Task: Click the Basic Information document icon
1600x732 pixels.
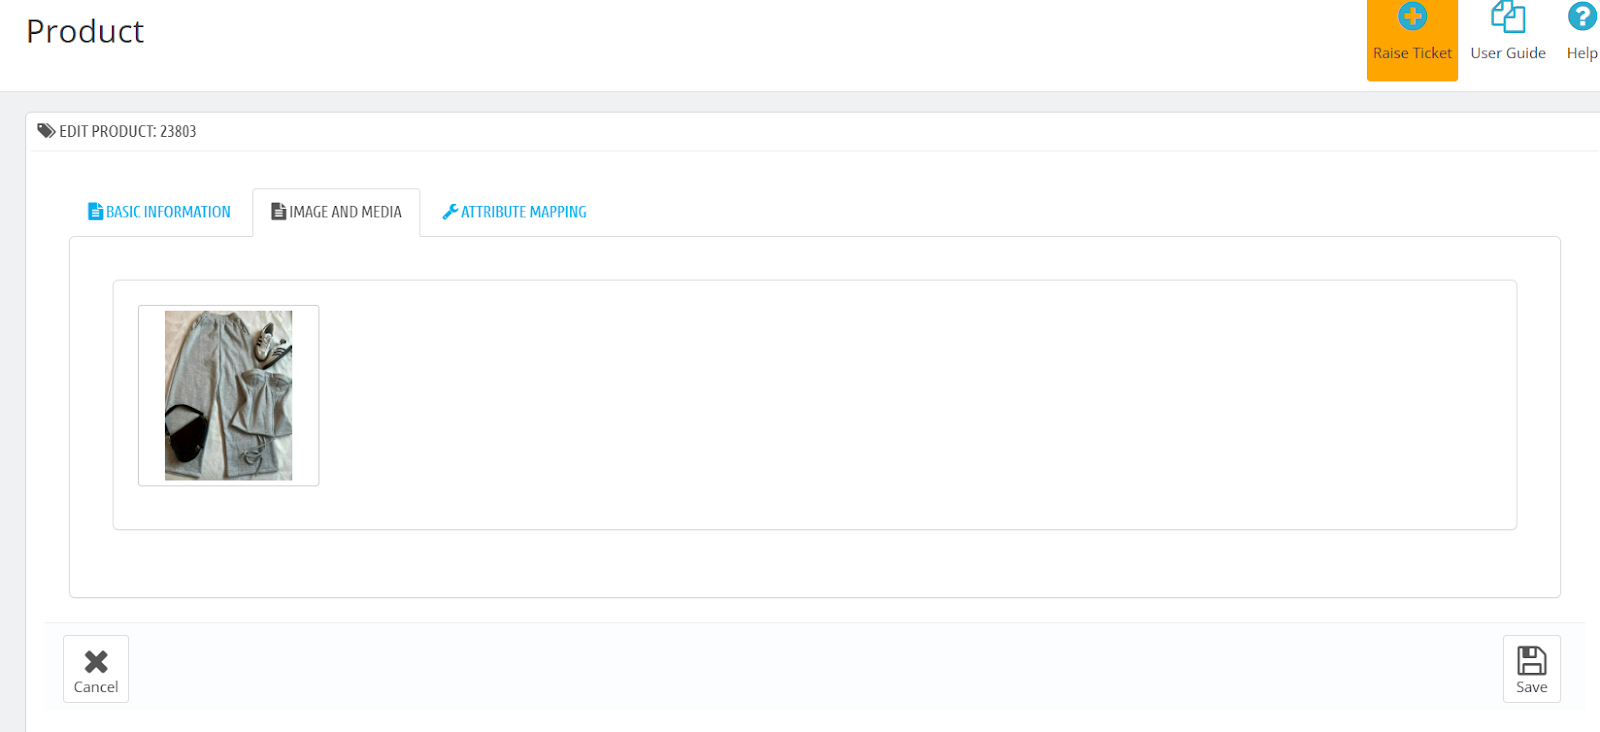Action: pyautogui.click(x=95, y=212)
